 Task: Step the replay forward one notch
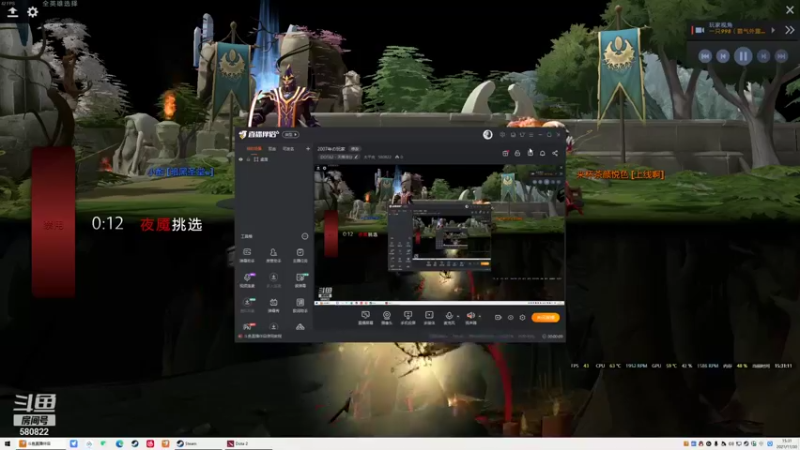pos(763,56)
